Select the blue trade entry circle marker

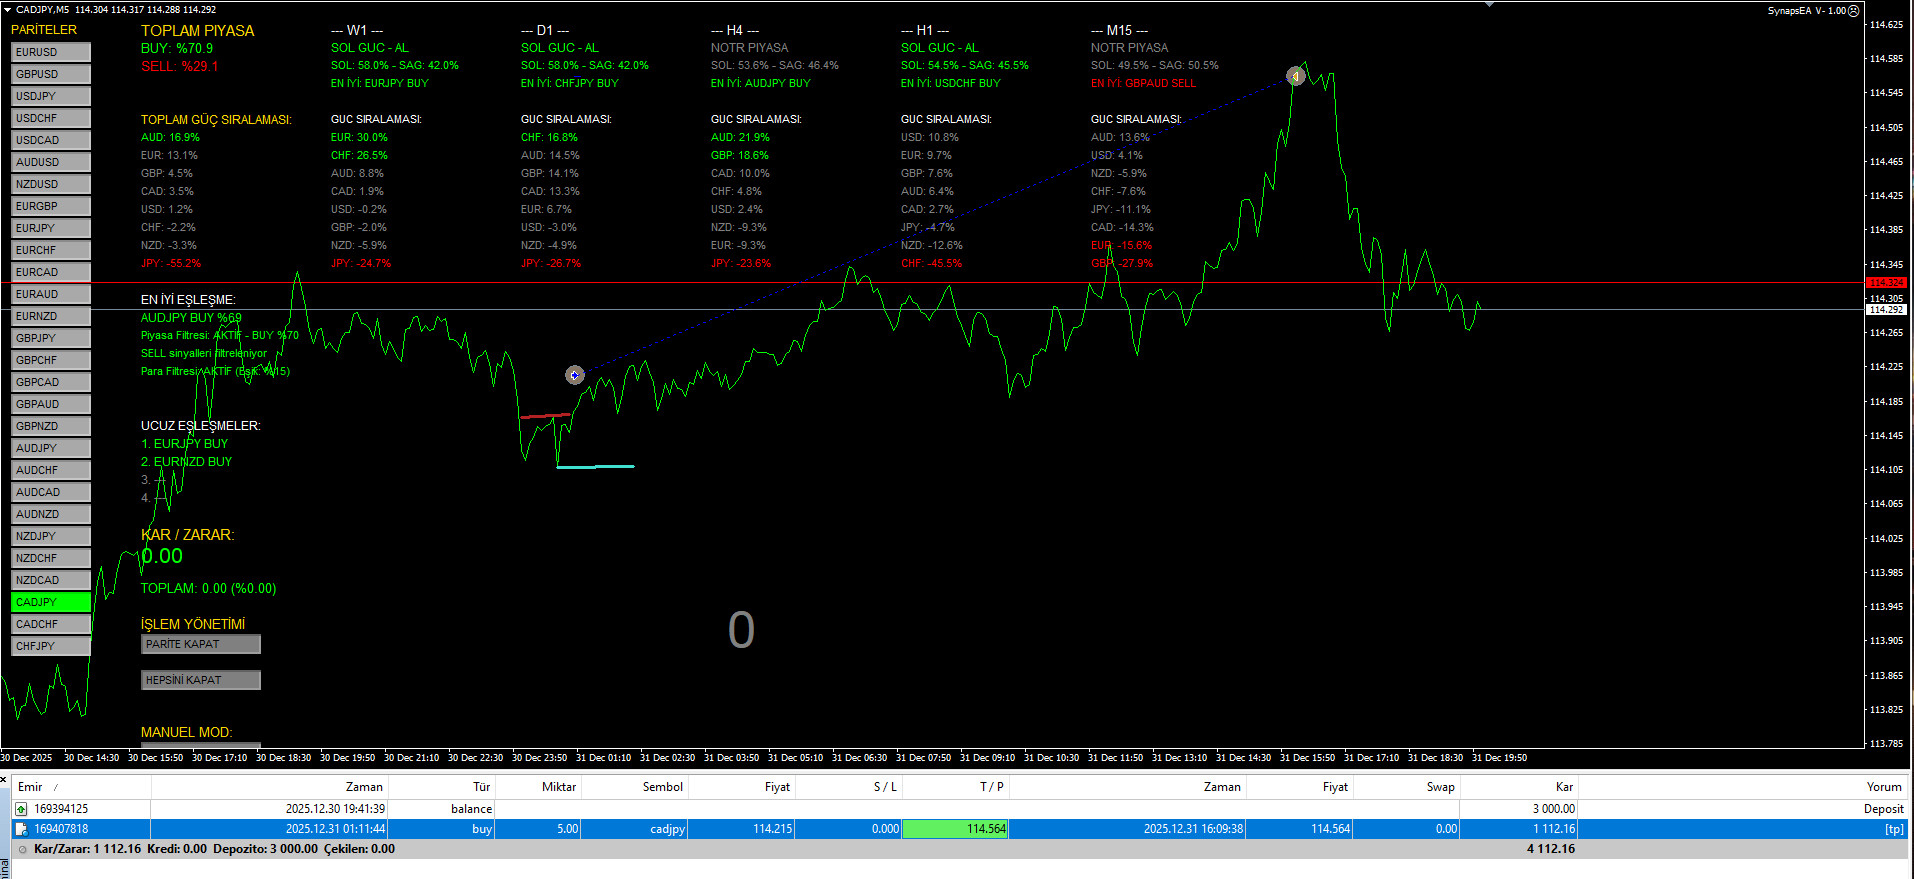click(x=574, y=375)
